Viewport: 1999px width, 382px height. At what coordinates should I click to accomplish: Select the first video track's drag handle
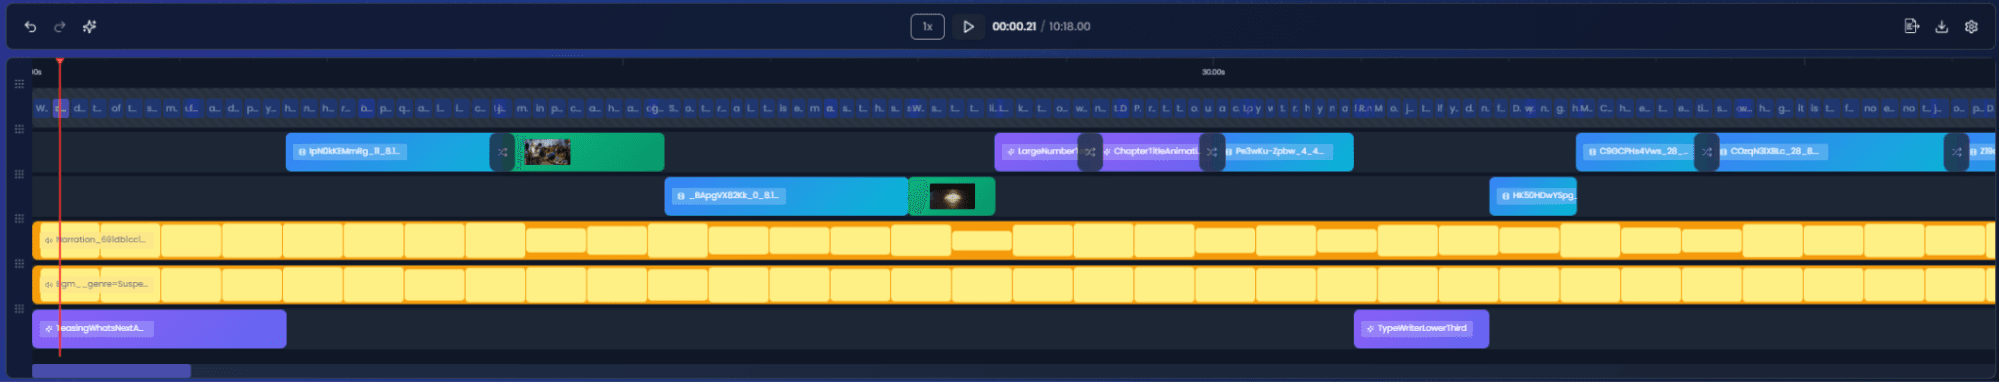pyautogui.click(x=19, y=129)
